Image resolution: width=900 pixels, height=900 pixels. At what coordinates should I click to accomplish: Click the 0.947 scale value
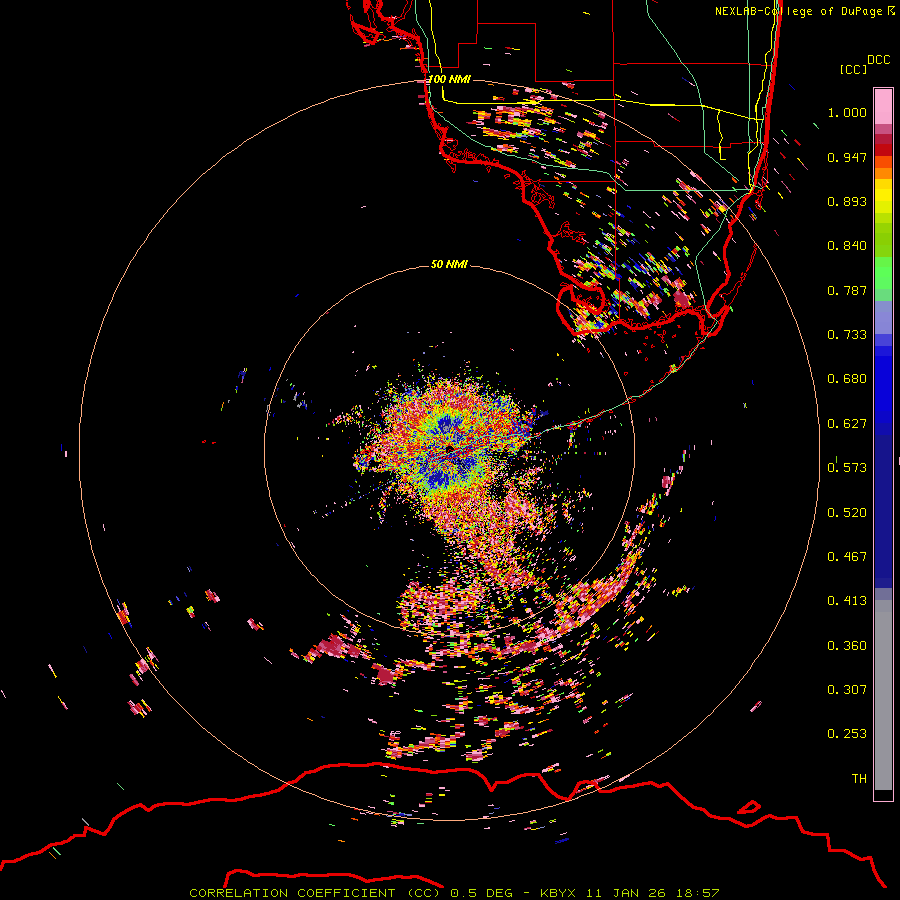847,157
